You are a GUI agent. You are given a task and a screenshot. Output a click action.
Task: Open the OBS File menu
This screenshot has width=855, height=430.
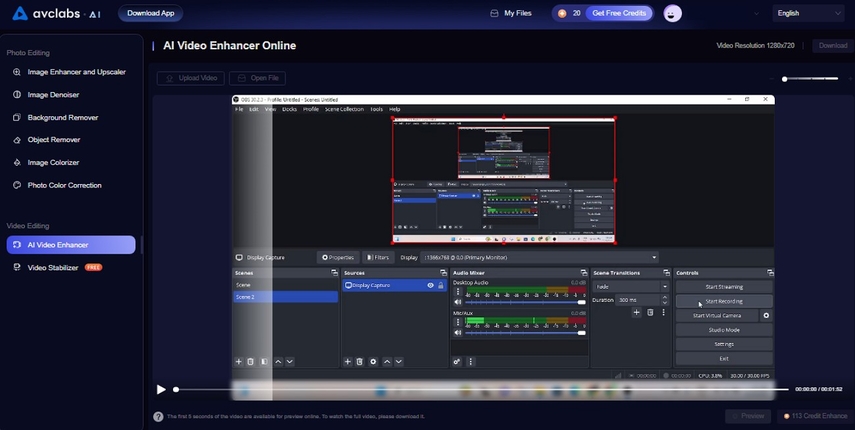point(239,109)
